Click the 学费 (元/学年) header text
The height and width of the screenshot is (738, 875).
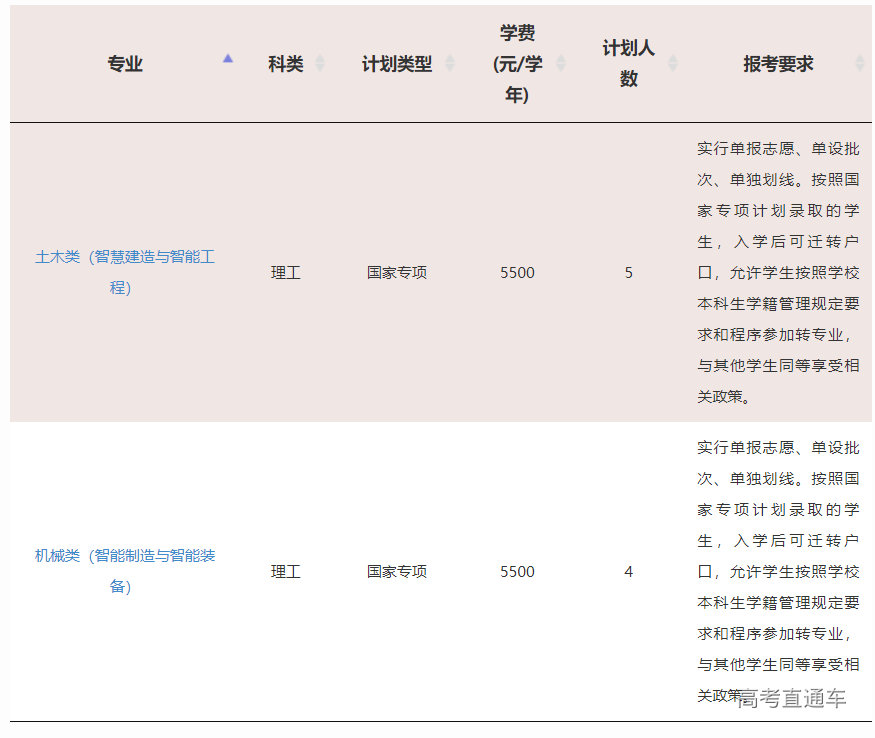point(517,64)
